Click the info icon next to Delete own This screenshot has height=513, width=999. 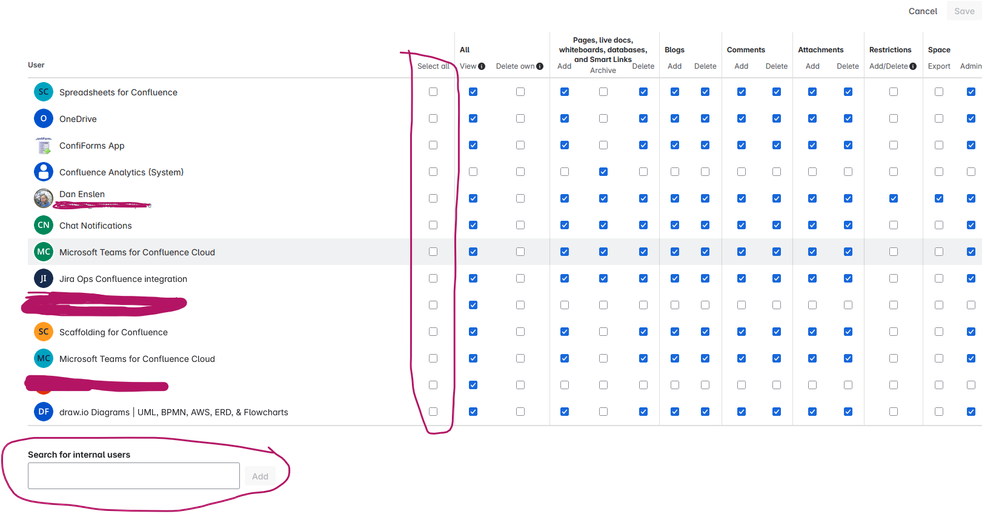[540, 66]
